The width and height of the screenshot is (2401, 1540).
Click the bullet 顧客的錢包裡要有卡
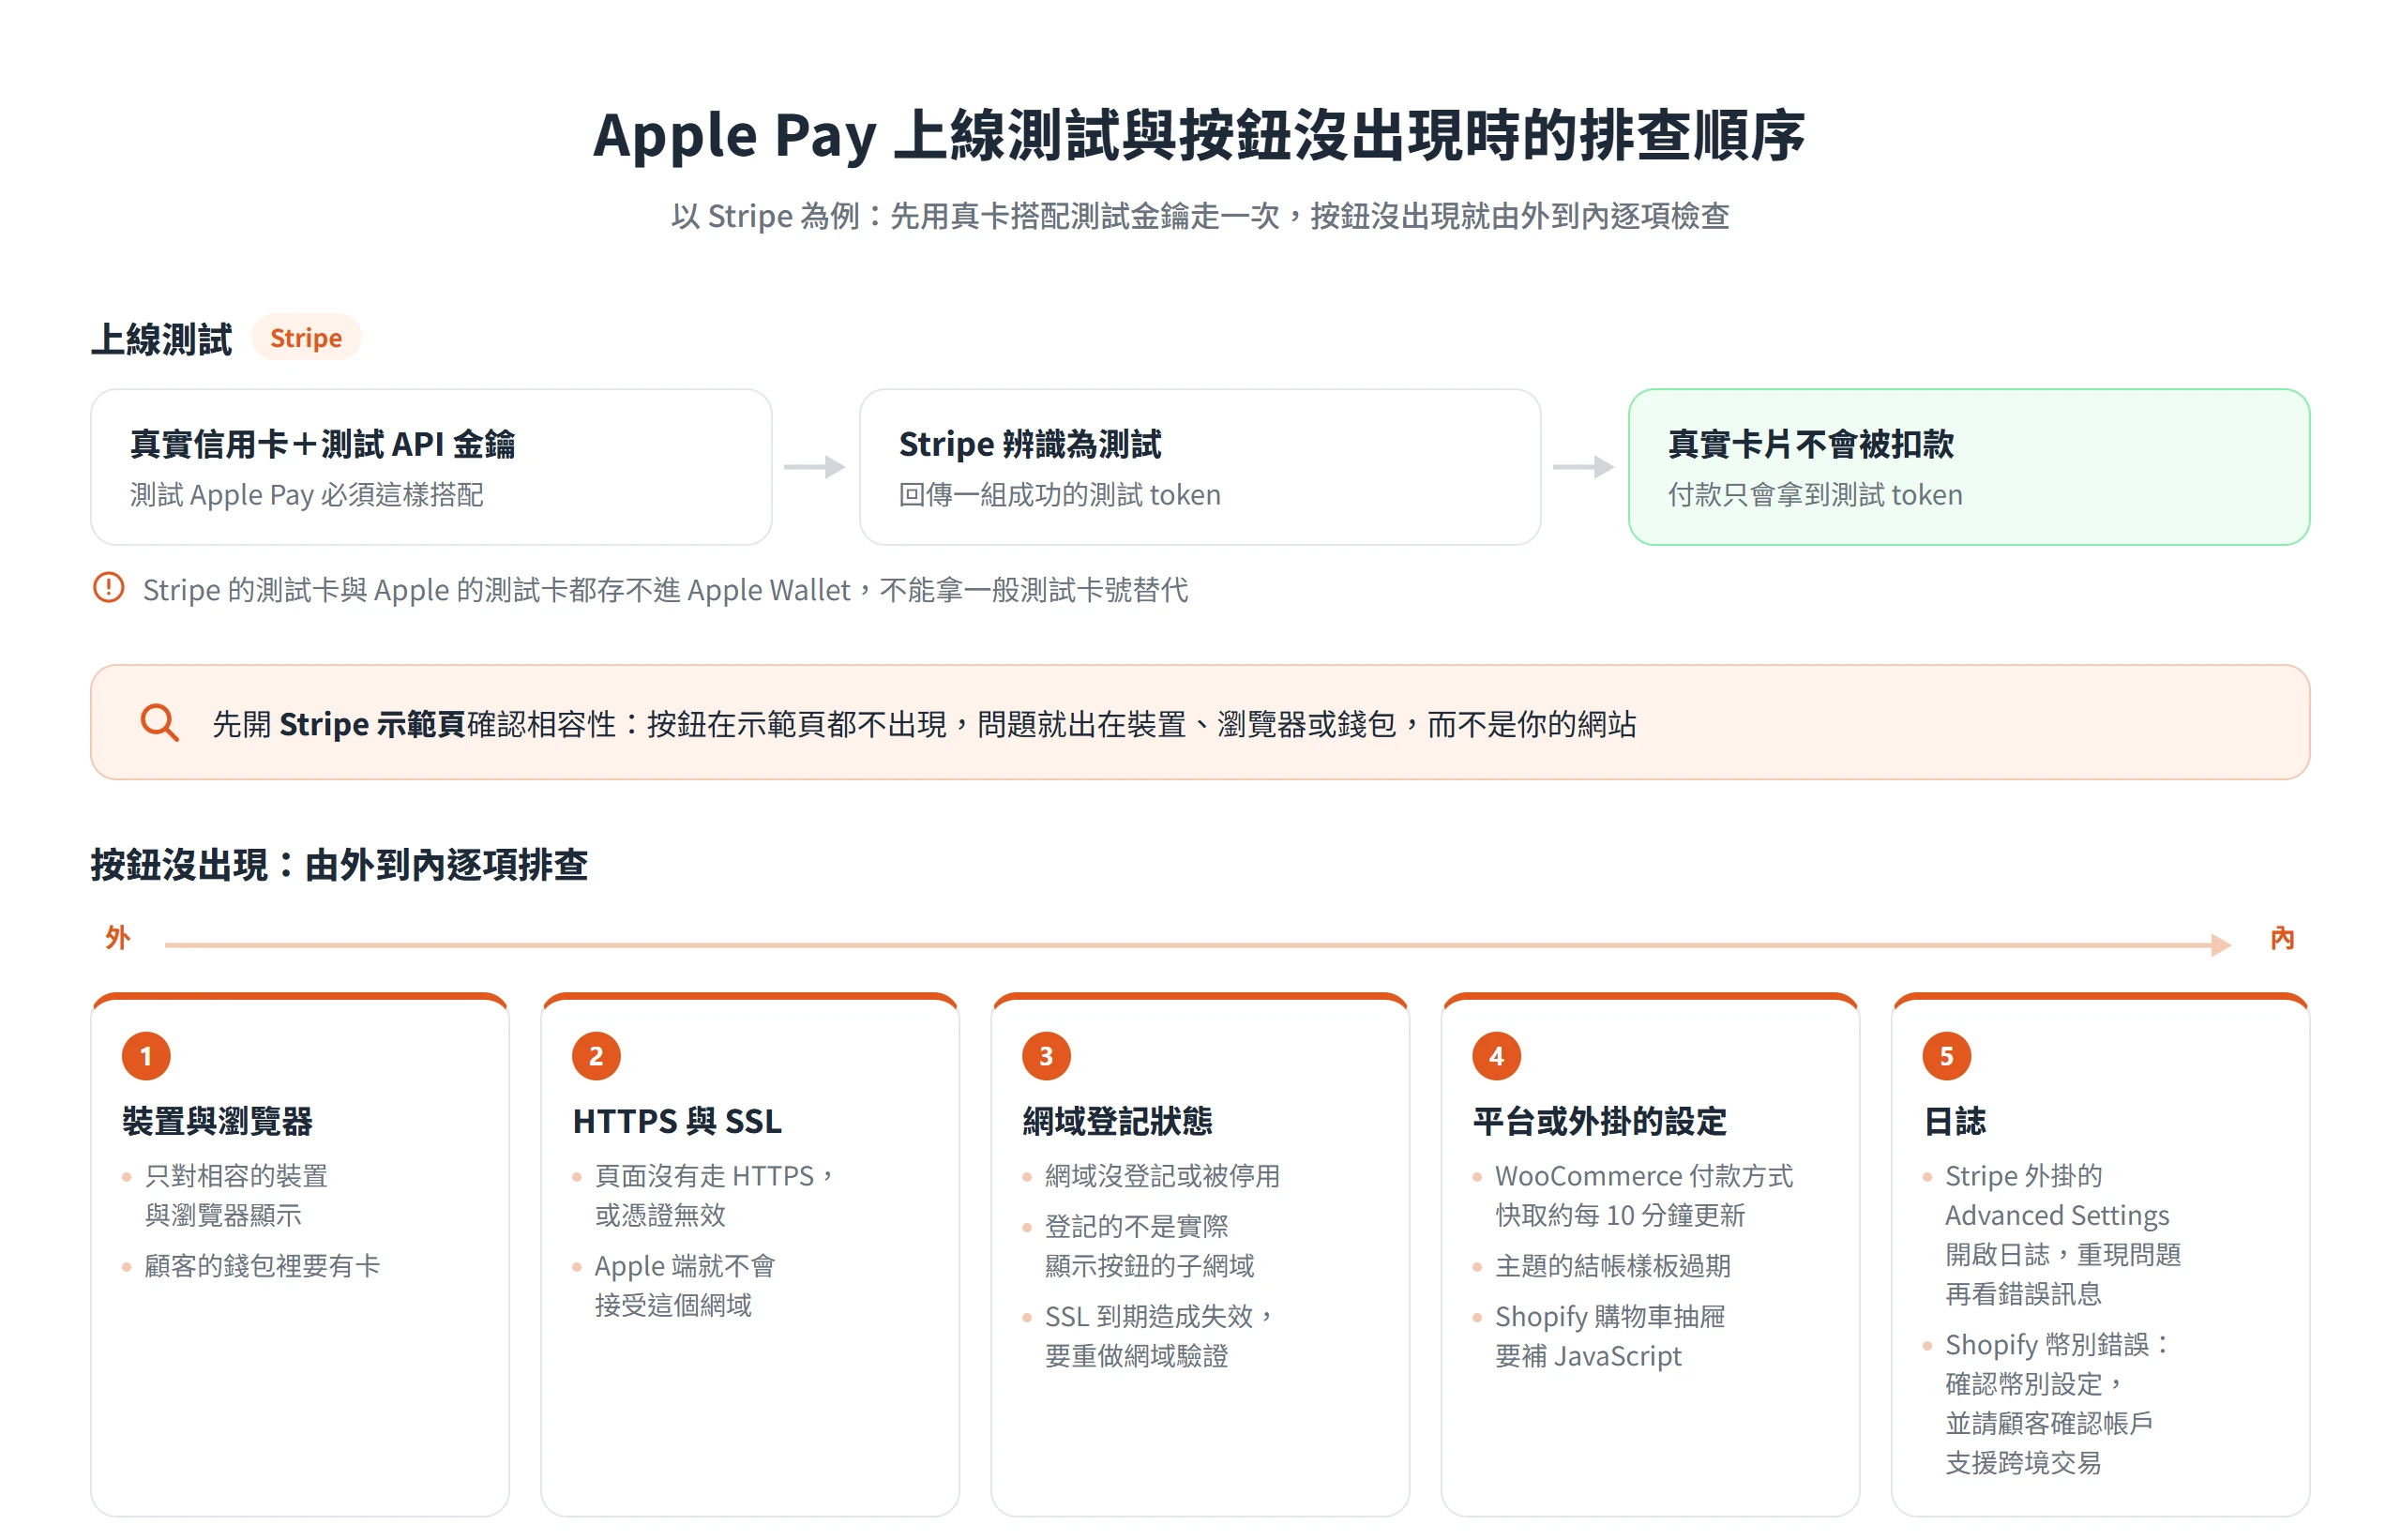(262, 1266)
